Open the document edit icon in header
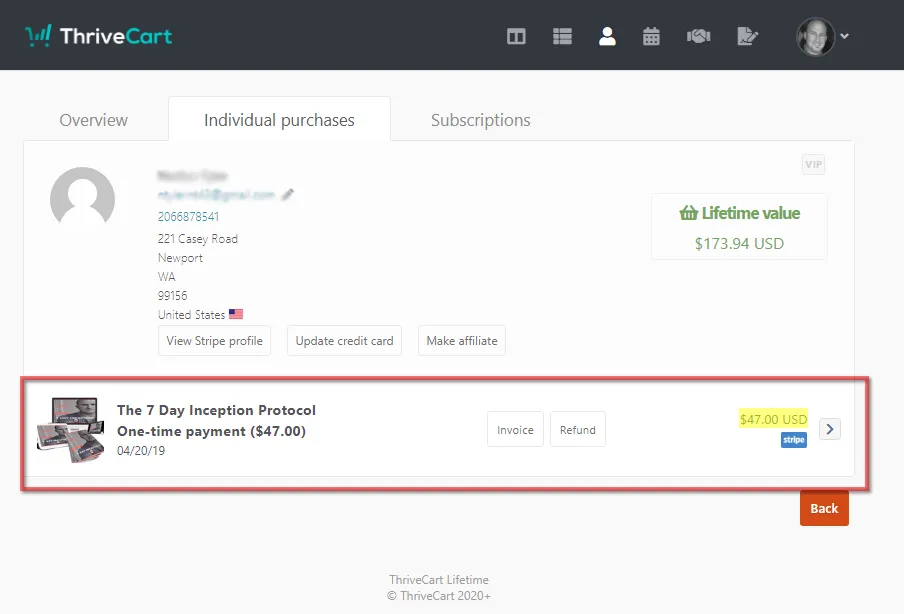Viewport: 904px width, 614px height. click(x=748, y=36)
